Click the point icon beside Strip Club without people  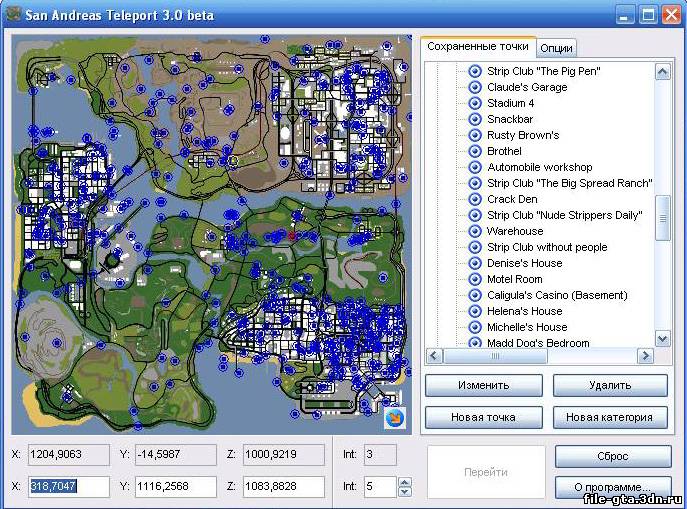pyautogui.click(x=475, y=247)
